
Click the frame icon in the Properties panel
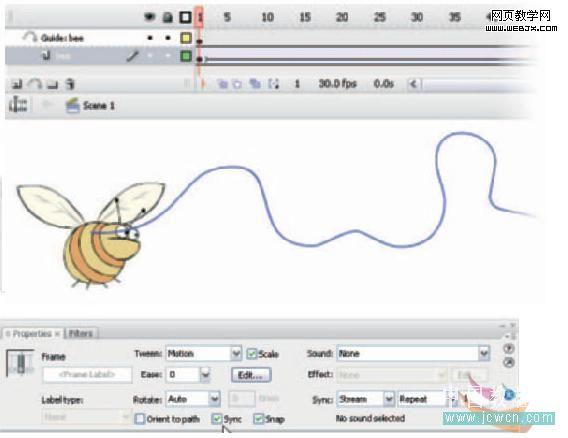point(20,363)
